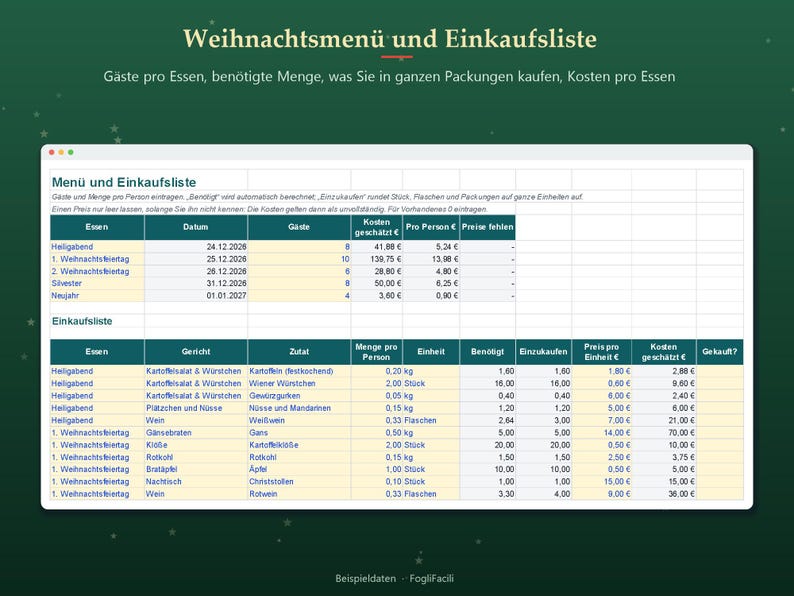Click the 'Menge pro Person' column header
Viewport: 794px width, 596px height.
tap(377, 352)
